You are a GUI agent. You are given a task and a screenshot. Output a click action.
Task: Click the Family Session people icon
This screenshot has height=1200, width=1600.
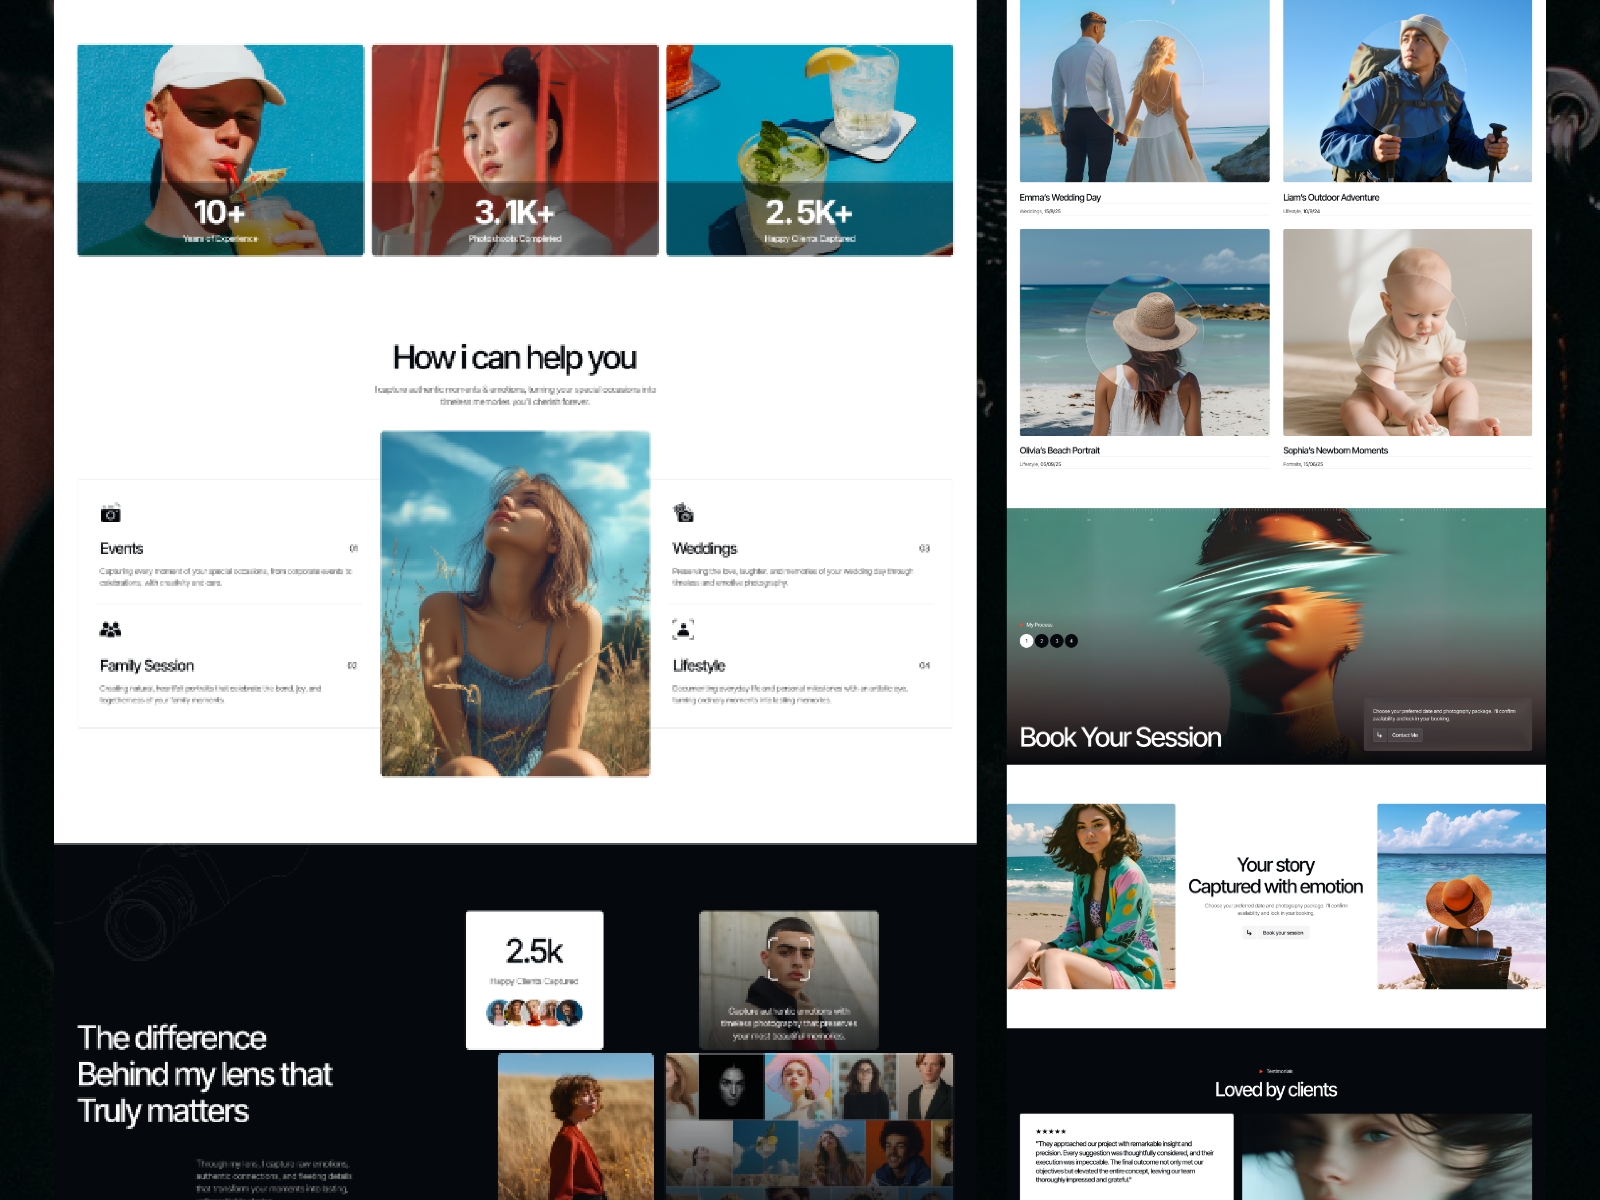[110, 629]
